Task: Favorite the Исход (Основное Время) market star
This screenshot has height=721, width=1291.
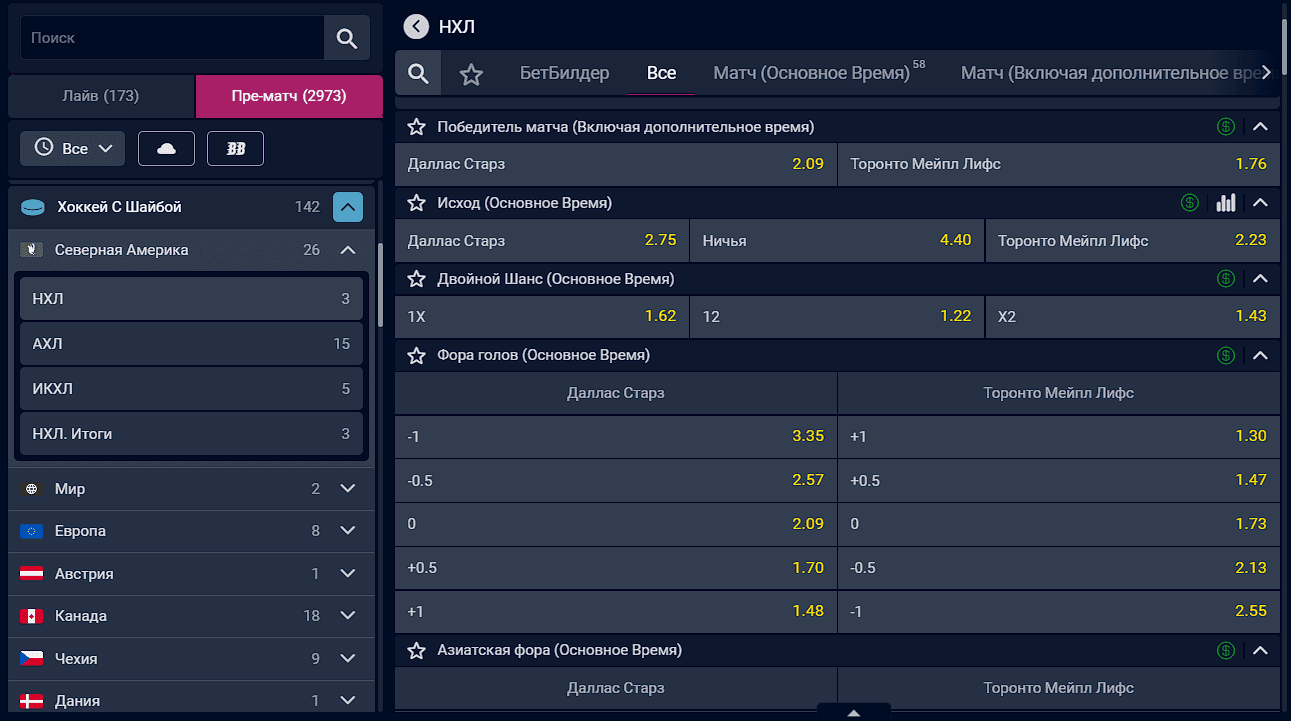Action: [417, 203]
